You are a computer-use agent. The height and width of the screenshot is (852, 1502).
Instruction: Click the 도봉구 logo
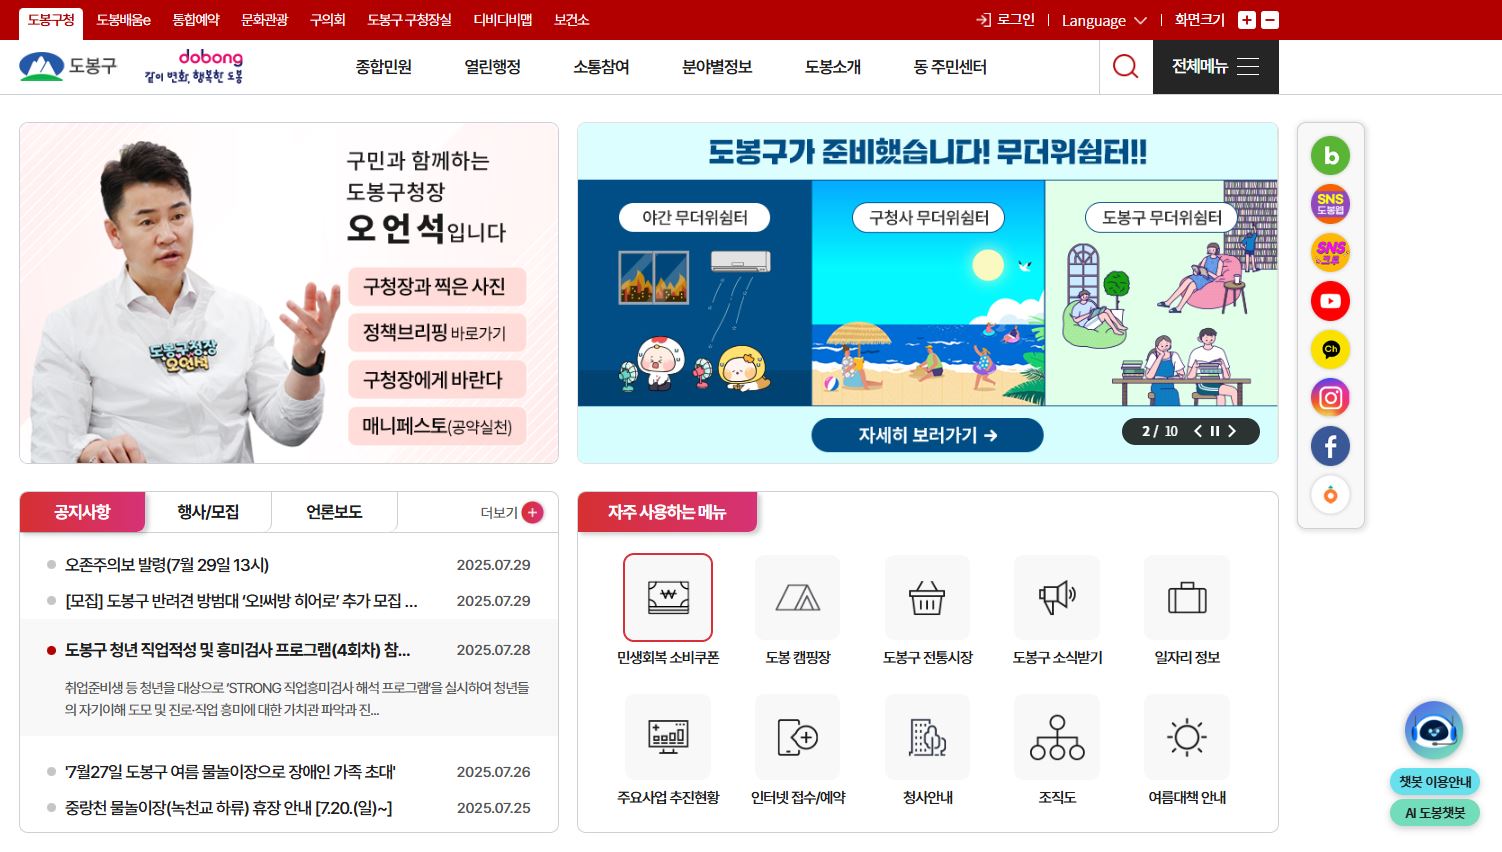point(68,67)
